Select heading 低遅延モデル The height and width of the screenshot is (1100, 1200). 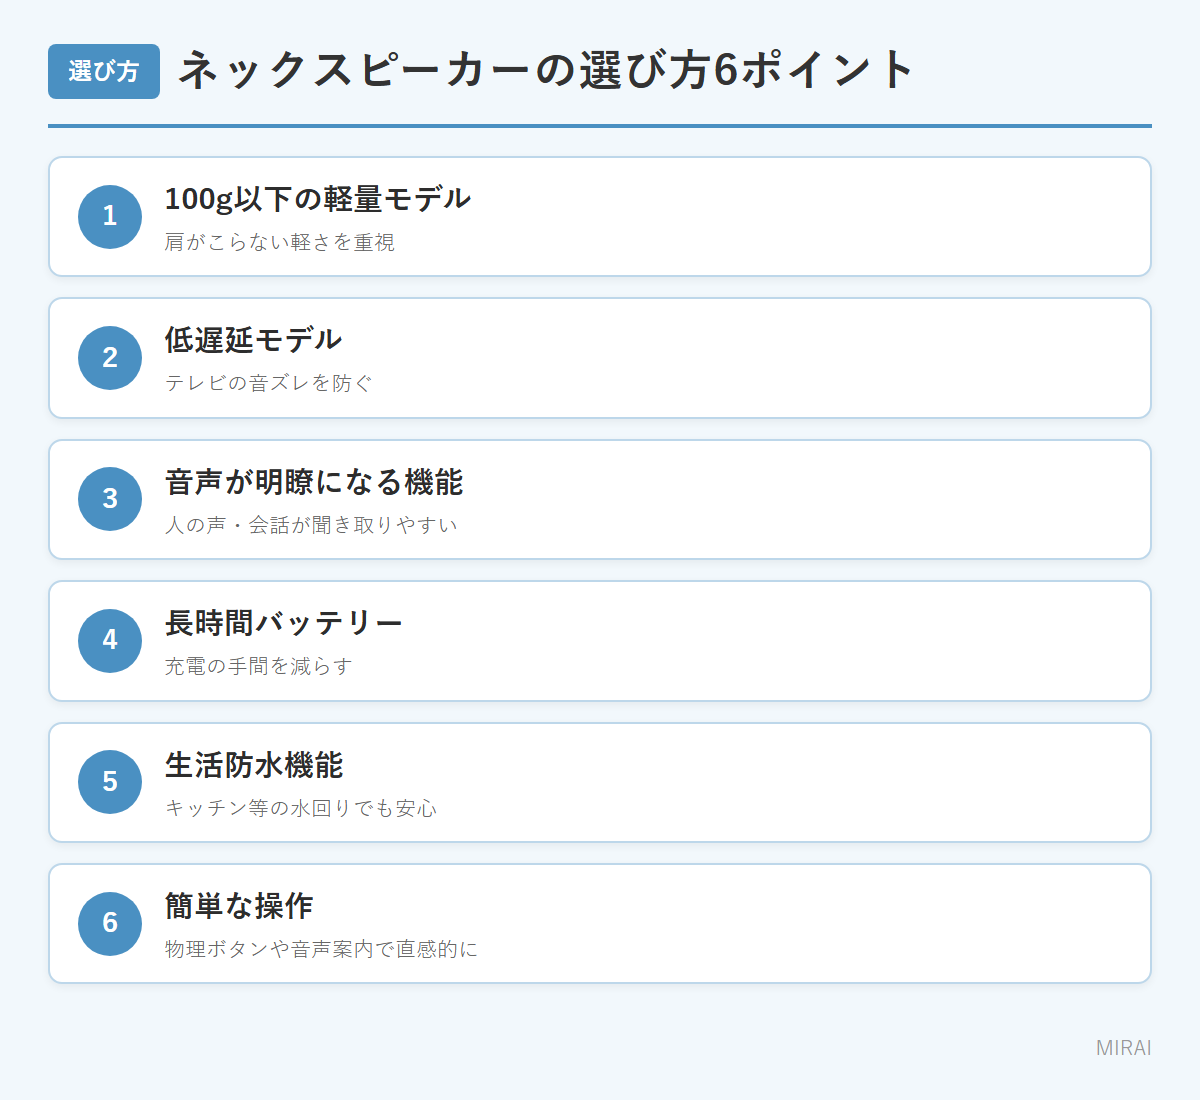point(253,340)
